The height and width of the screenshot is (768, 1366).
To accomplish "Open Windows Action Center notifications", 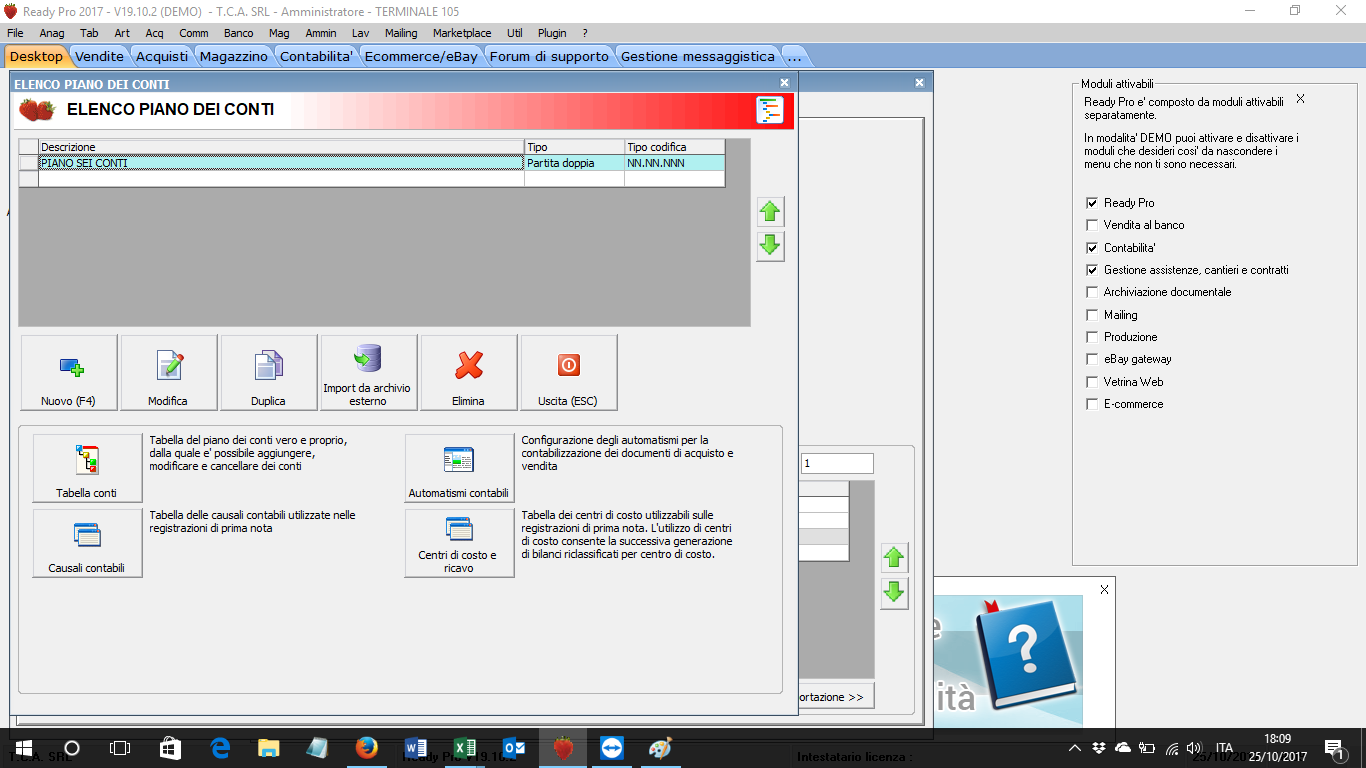I will pos(1334,748).
